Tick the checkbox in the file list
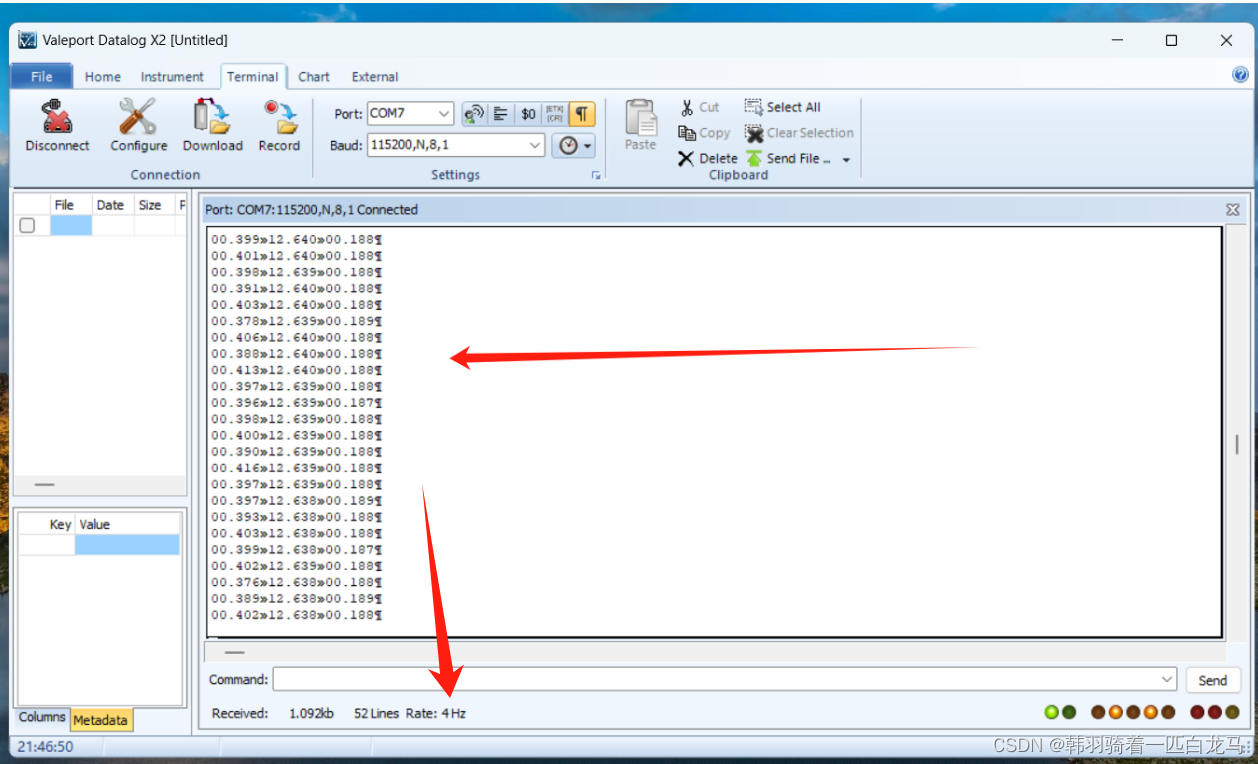Image resolution: width=1258 pixels, height=764 pixels. pyautogui.click(x=27, y=225)
